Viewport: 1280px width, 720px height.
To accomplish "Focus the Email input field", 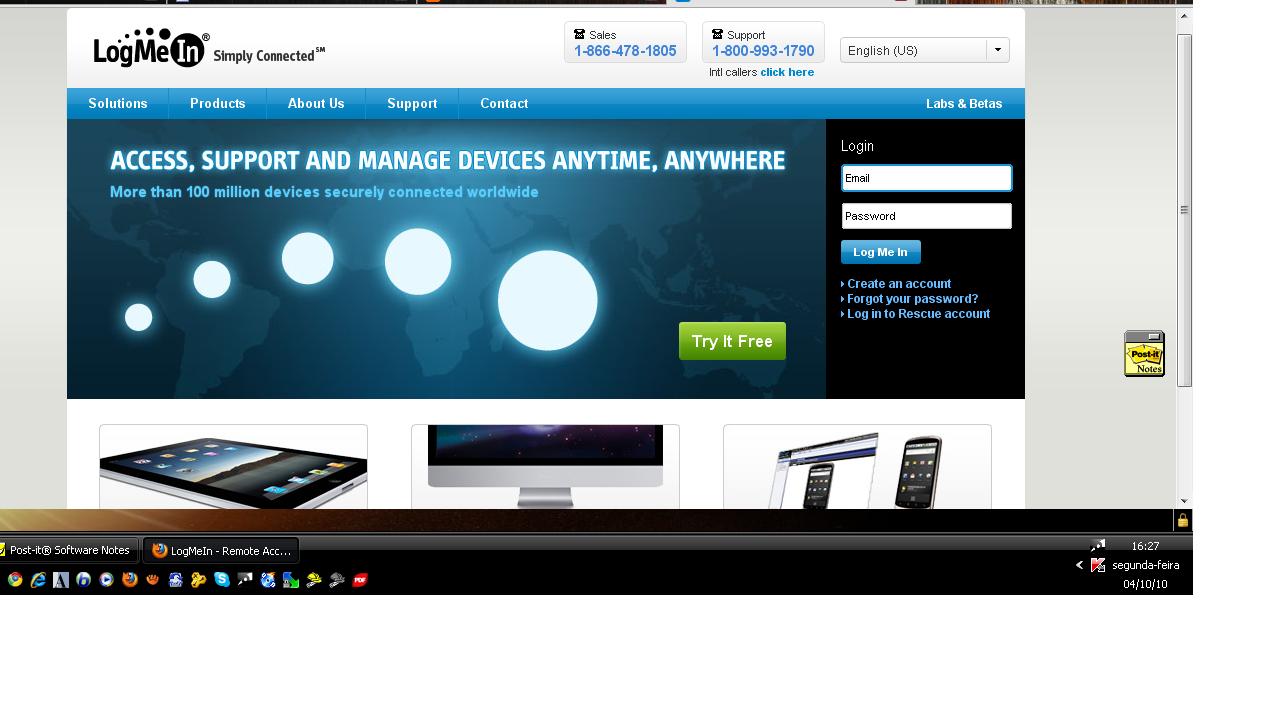I will (x=927, y=178).
